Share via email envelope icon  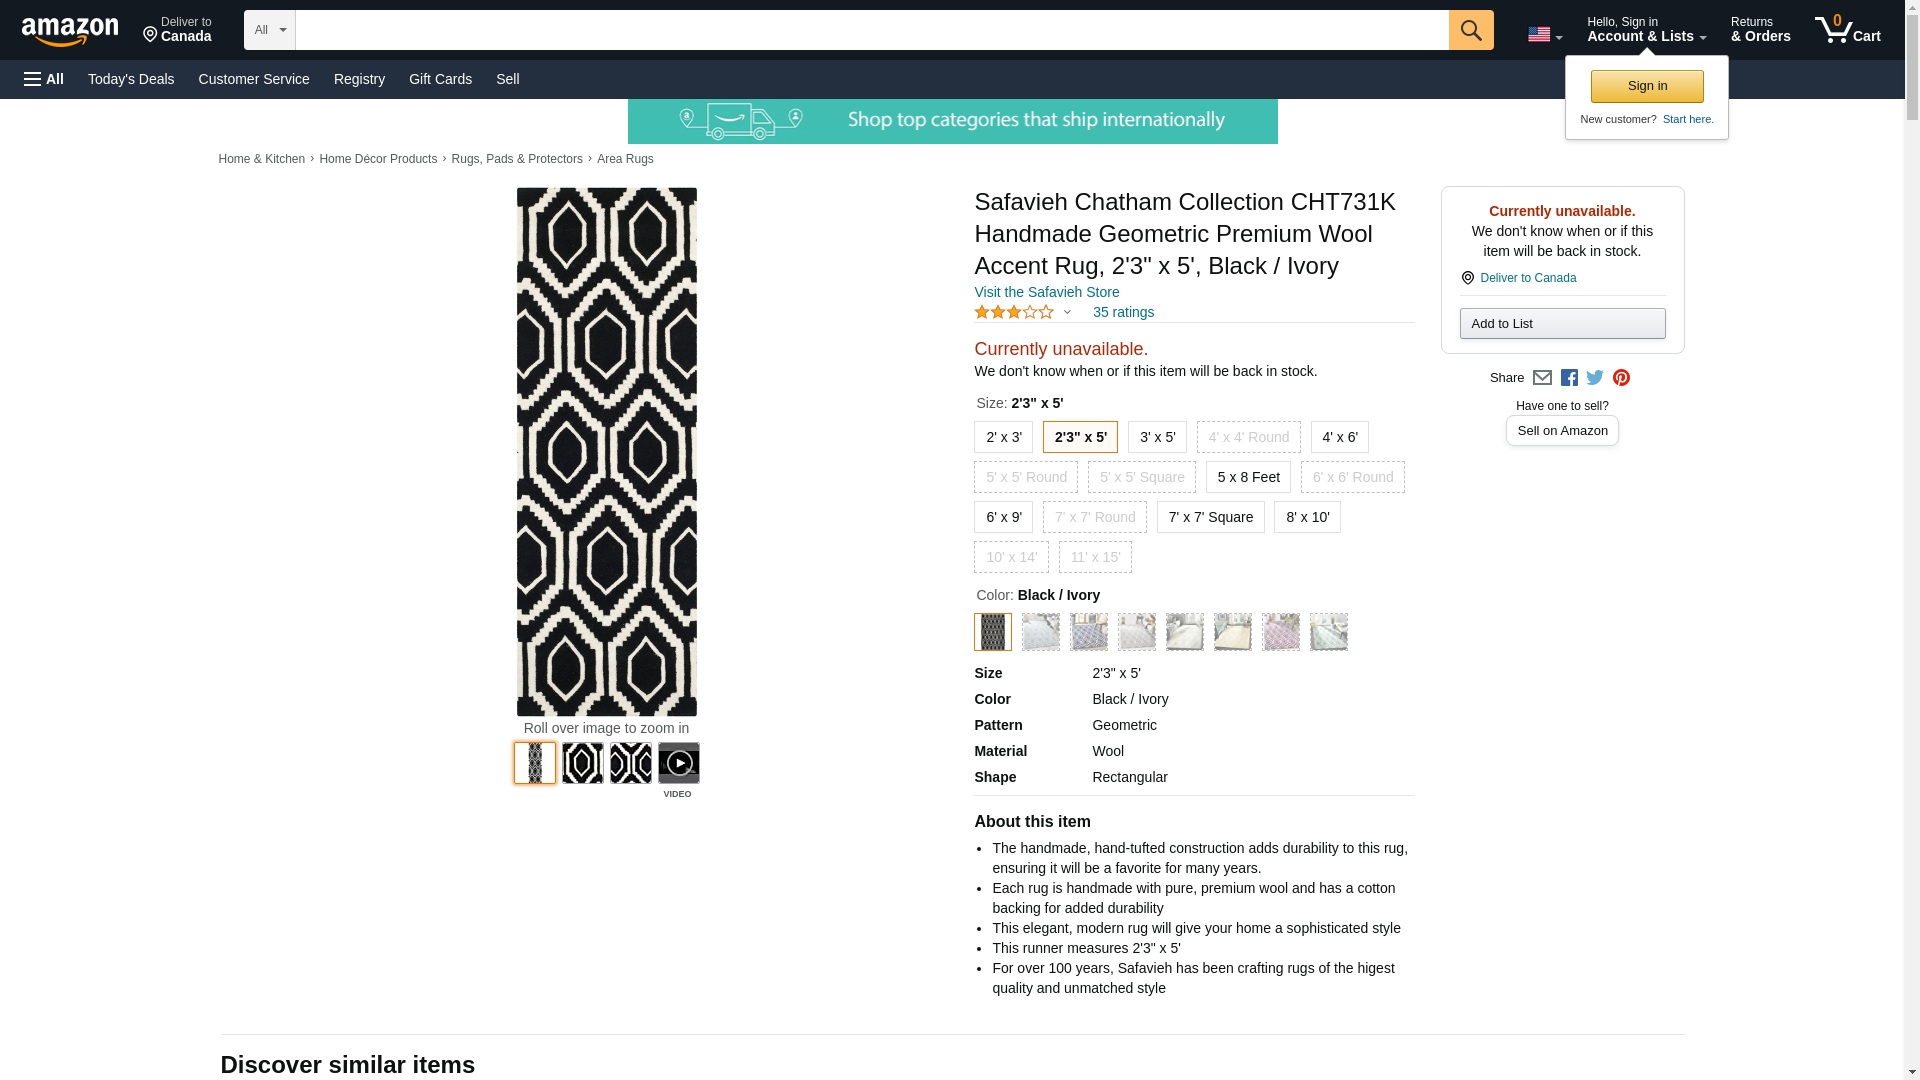1542,378
